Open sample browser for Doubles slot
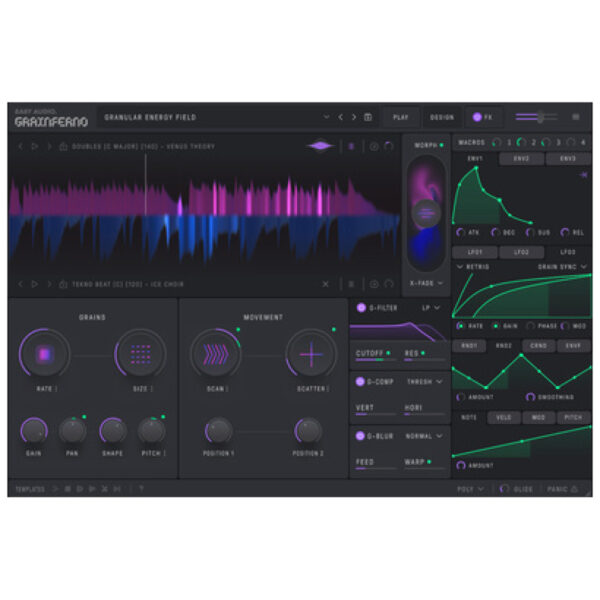 pyautogui.click(x=63, y=146)
